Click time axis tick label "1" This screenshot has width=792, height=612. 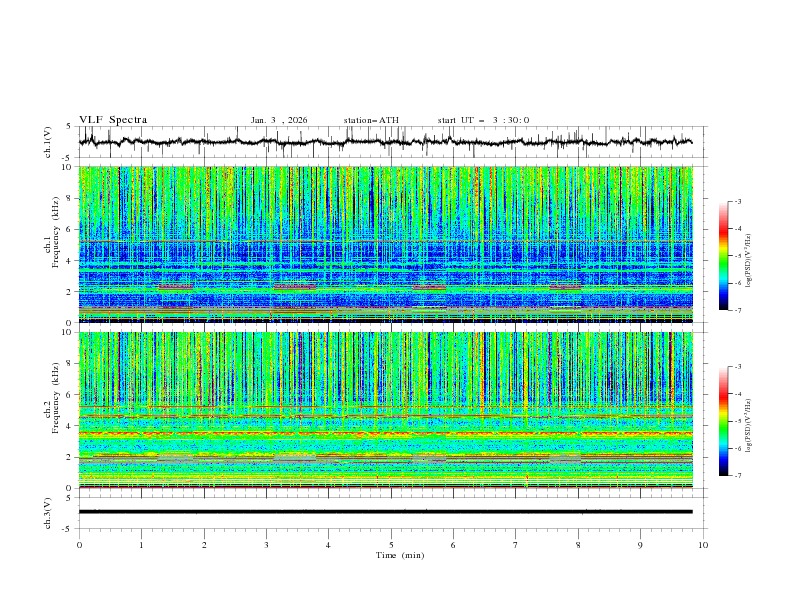pos(141,545)
